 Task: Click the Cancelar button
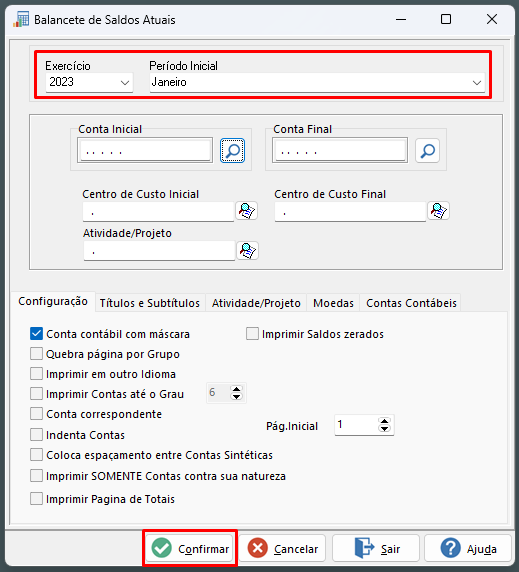pos(282,548)
